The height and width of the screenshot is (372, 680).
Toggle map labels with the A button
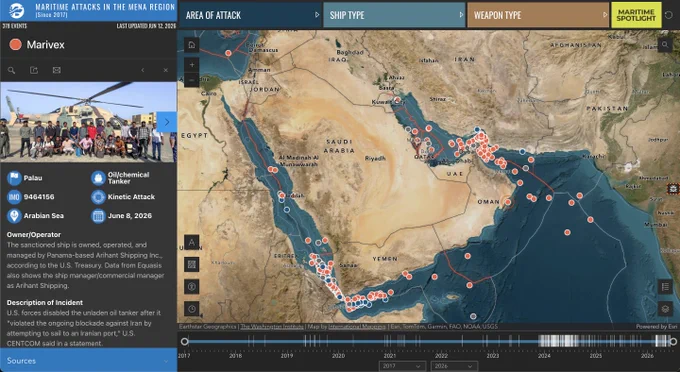192,242
